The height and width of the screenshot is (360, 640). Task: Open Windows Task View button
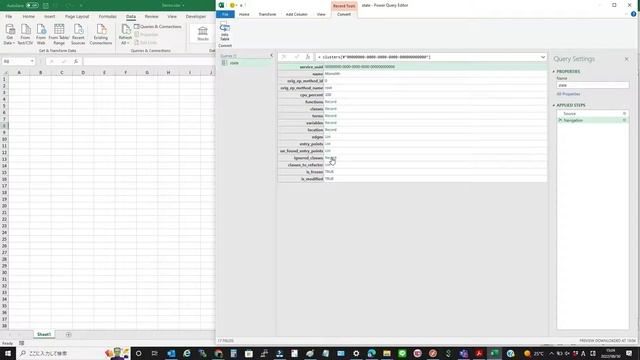point(154,353)
